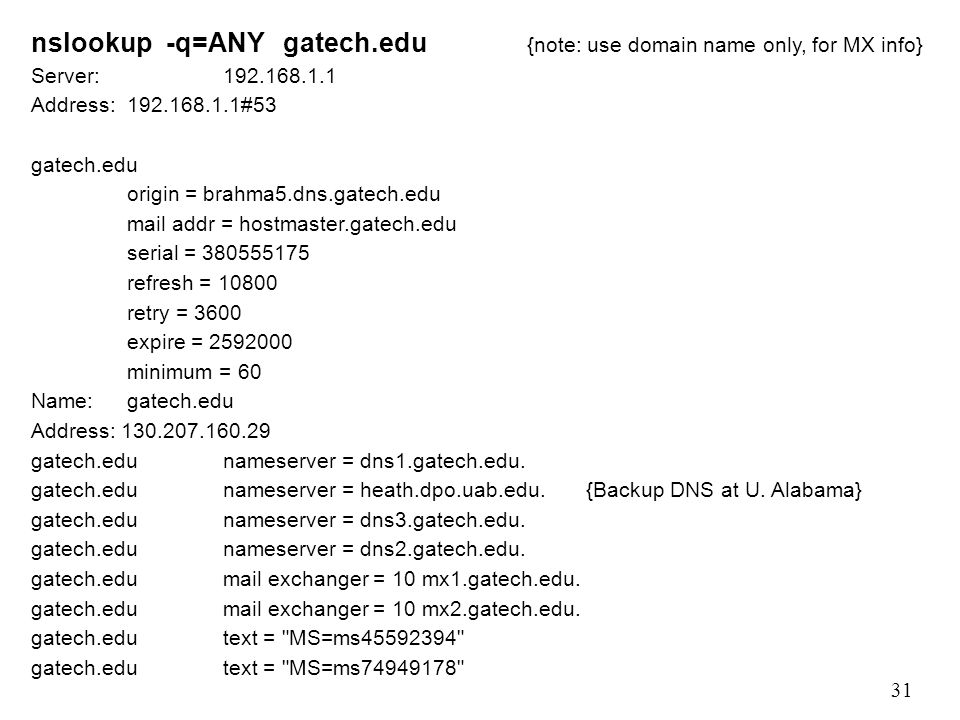
Task: Click the refresh value 10800
Action: click(x=247, y=283)
